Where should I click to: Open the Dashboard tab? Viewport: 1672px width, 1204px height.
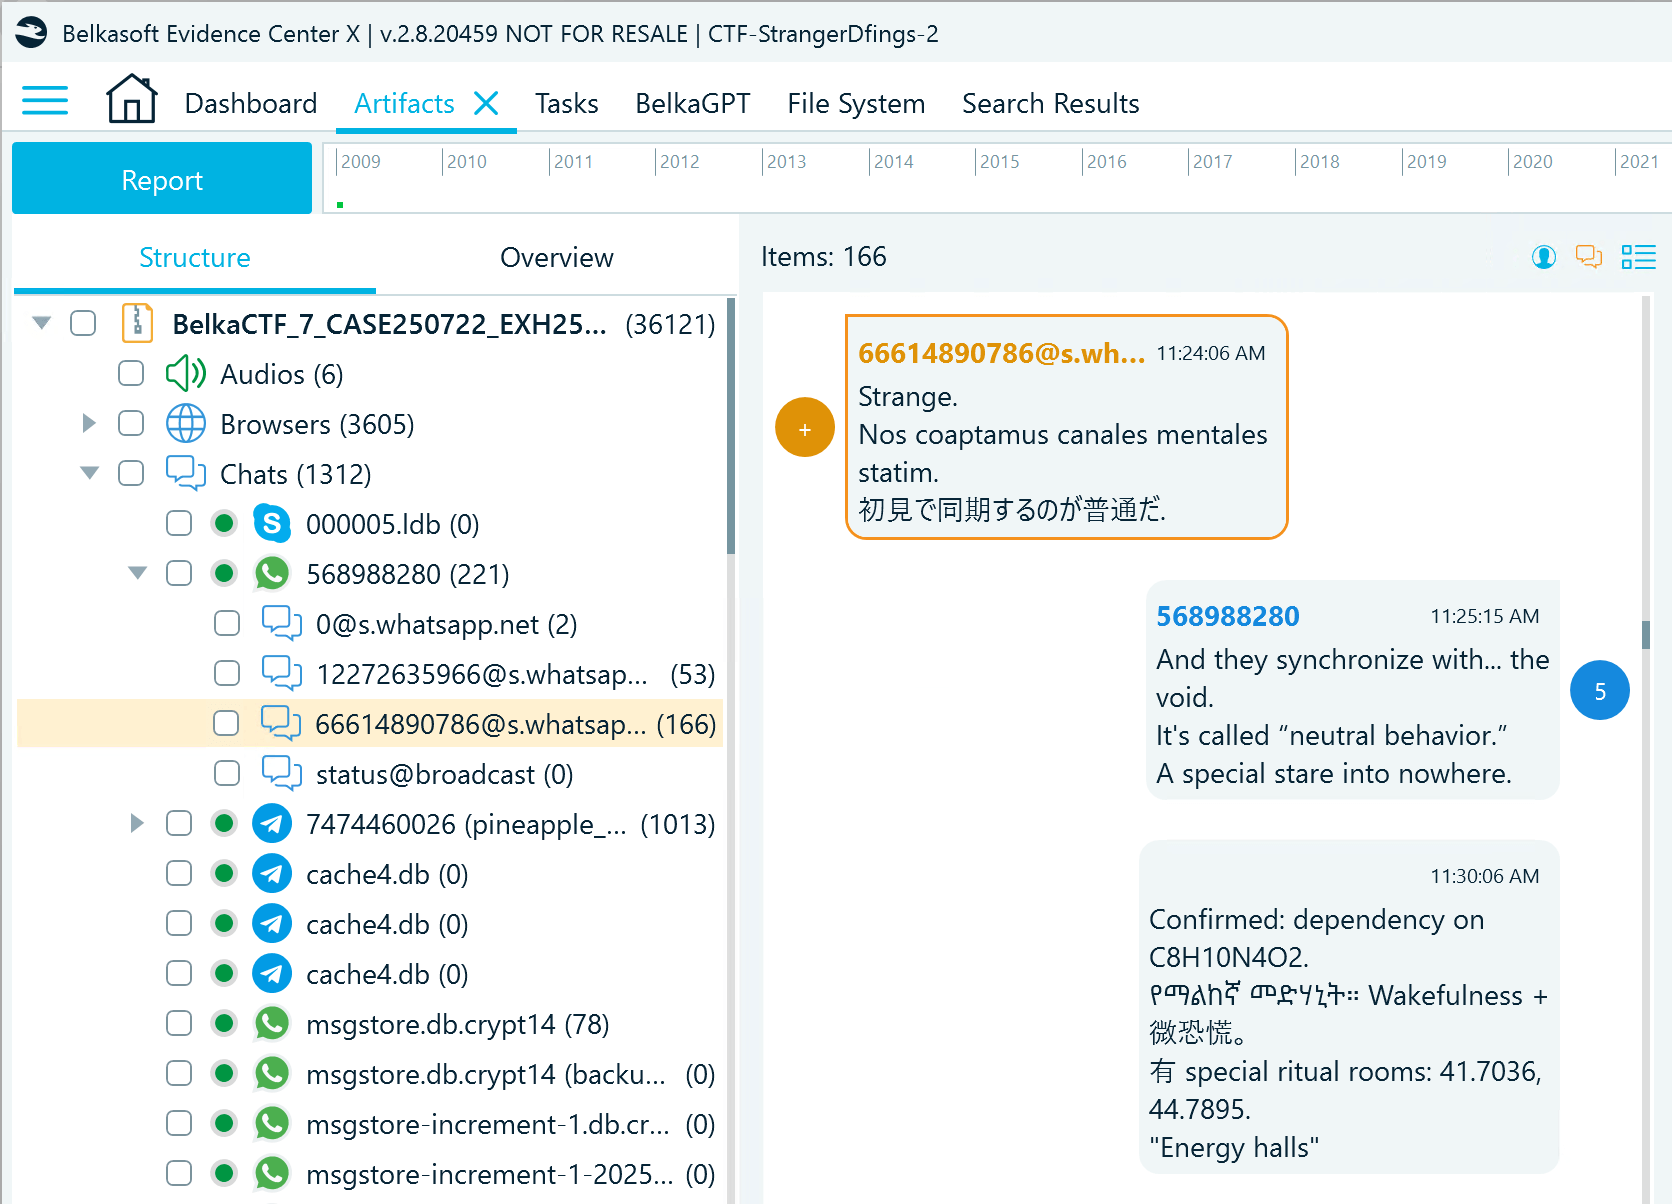coord(251,103)
